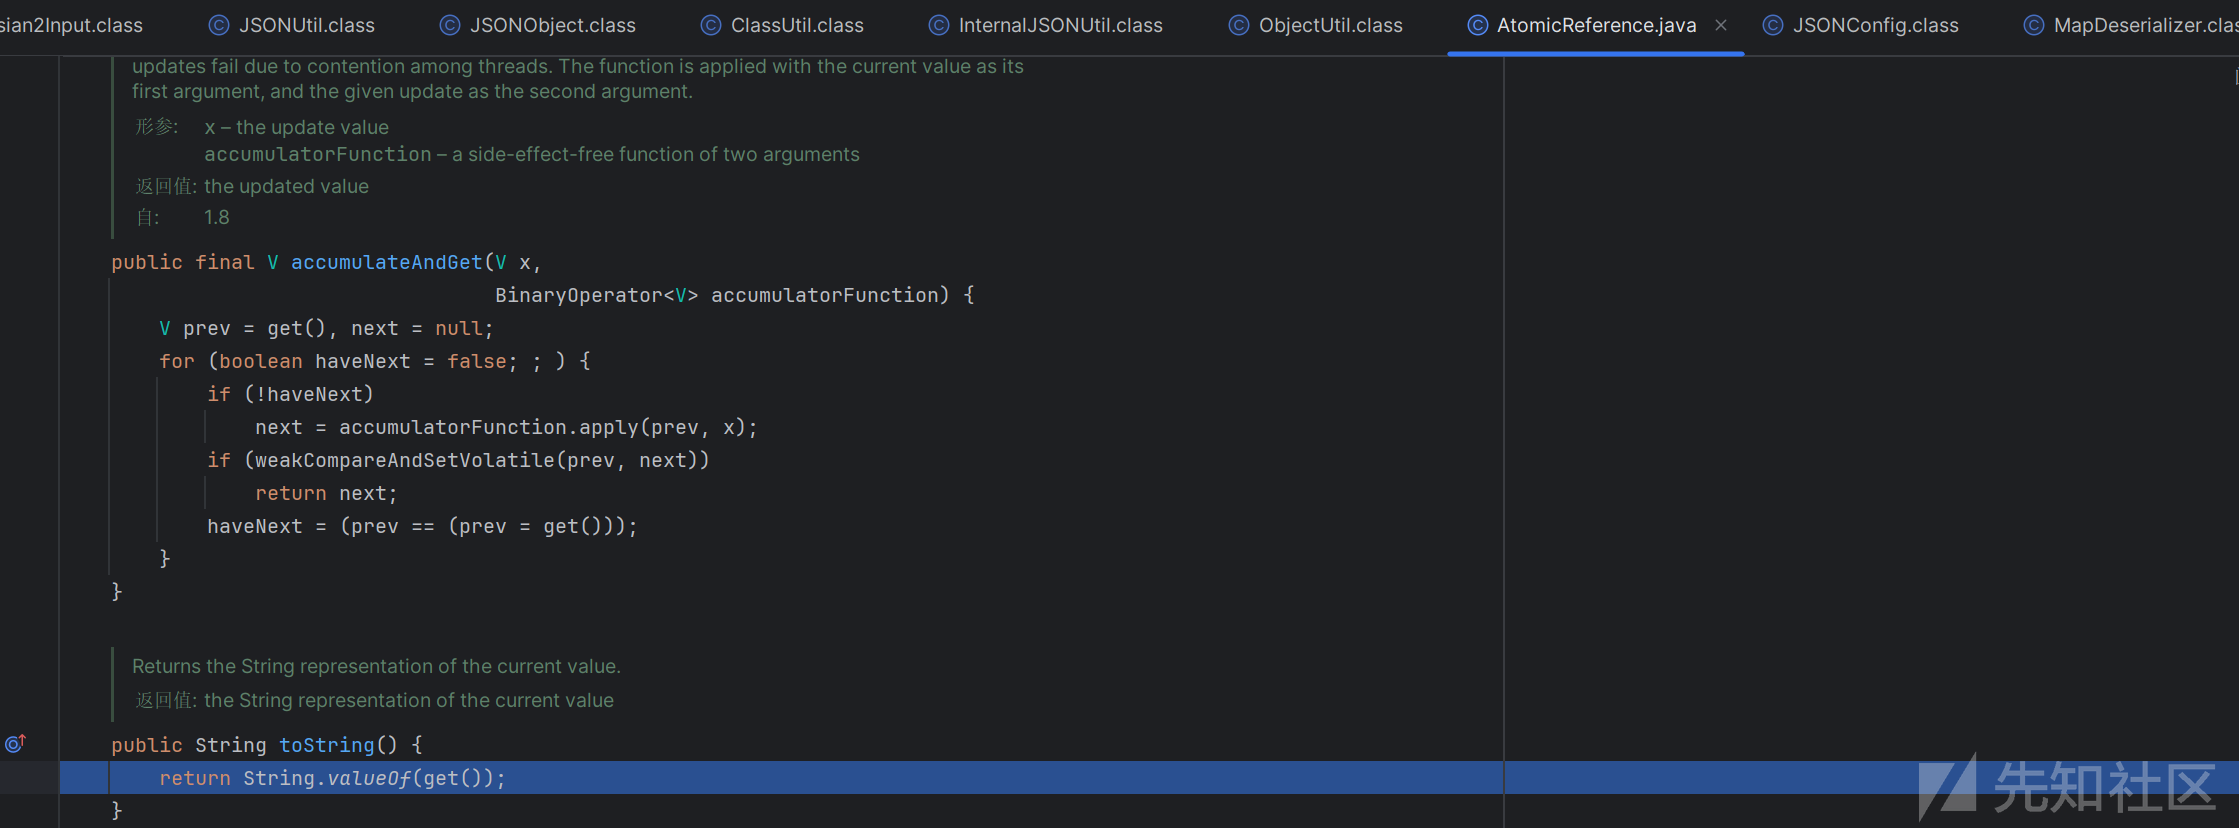
Task: Click 'Returns the String representation' doc text
Action: (x=376, y=666)
